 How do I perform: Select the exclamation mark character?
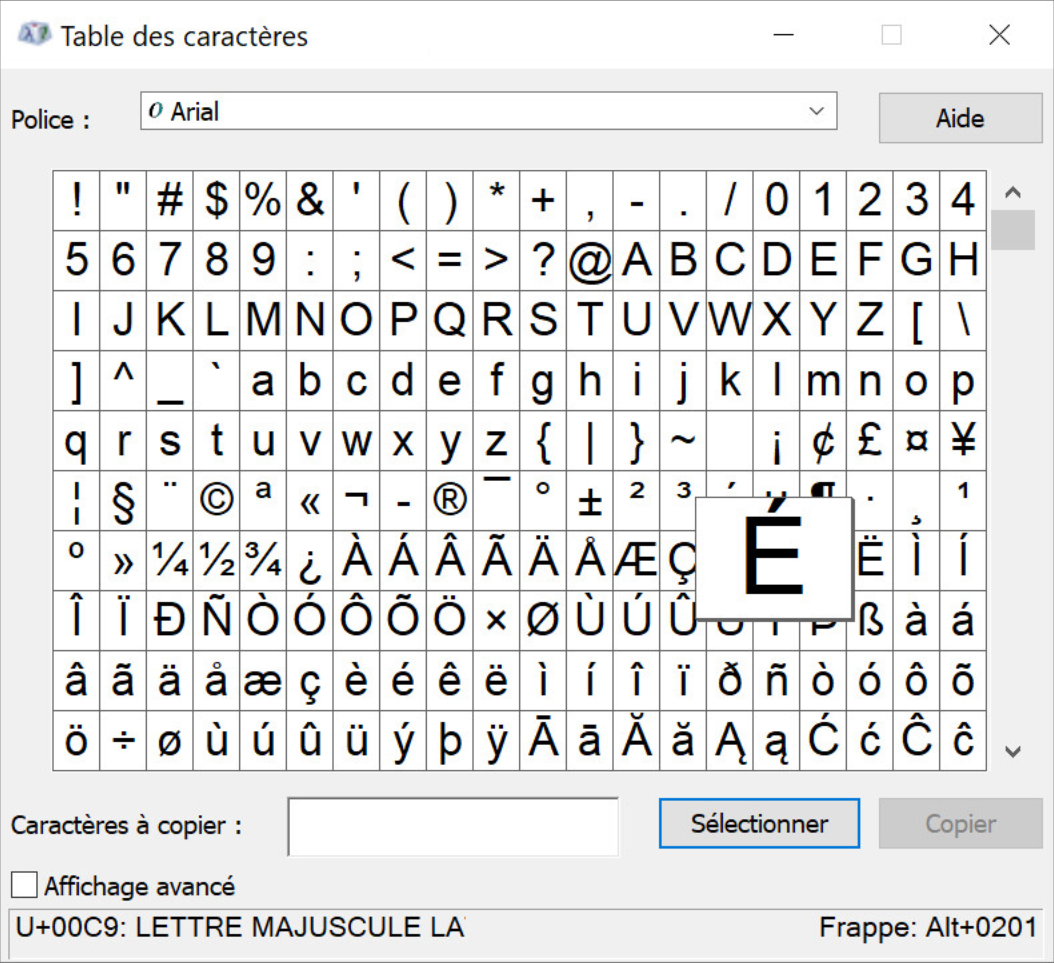tap(77, 200)
